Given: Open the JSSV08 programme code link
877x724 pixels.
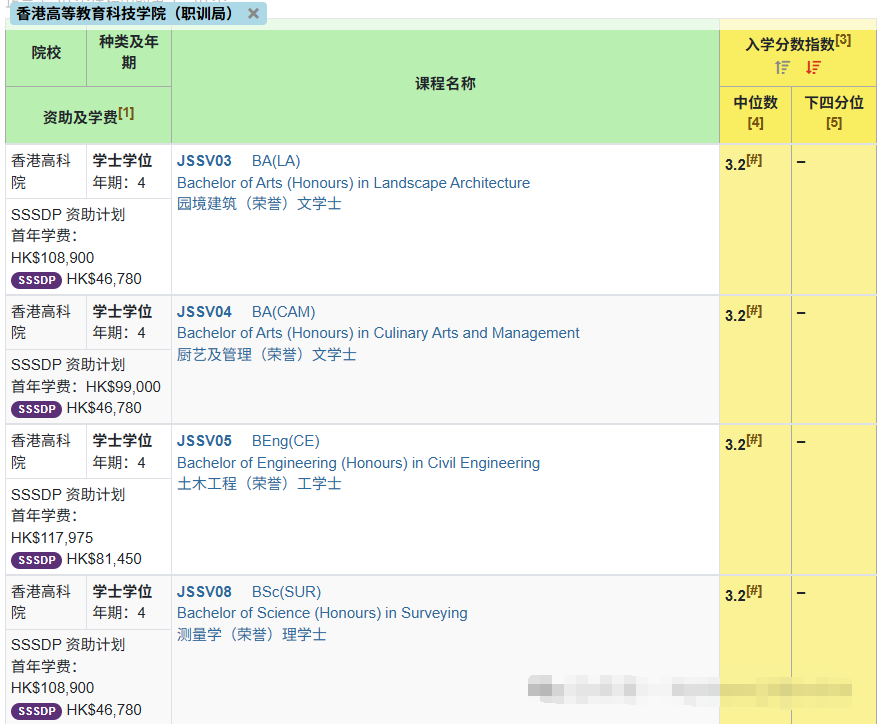Looking at the screenshot, I should (204, 592).
